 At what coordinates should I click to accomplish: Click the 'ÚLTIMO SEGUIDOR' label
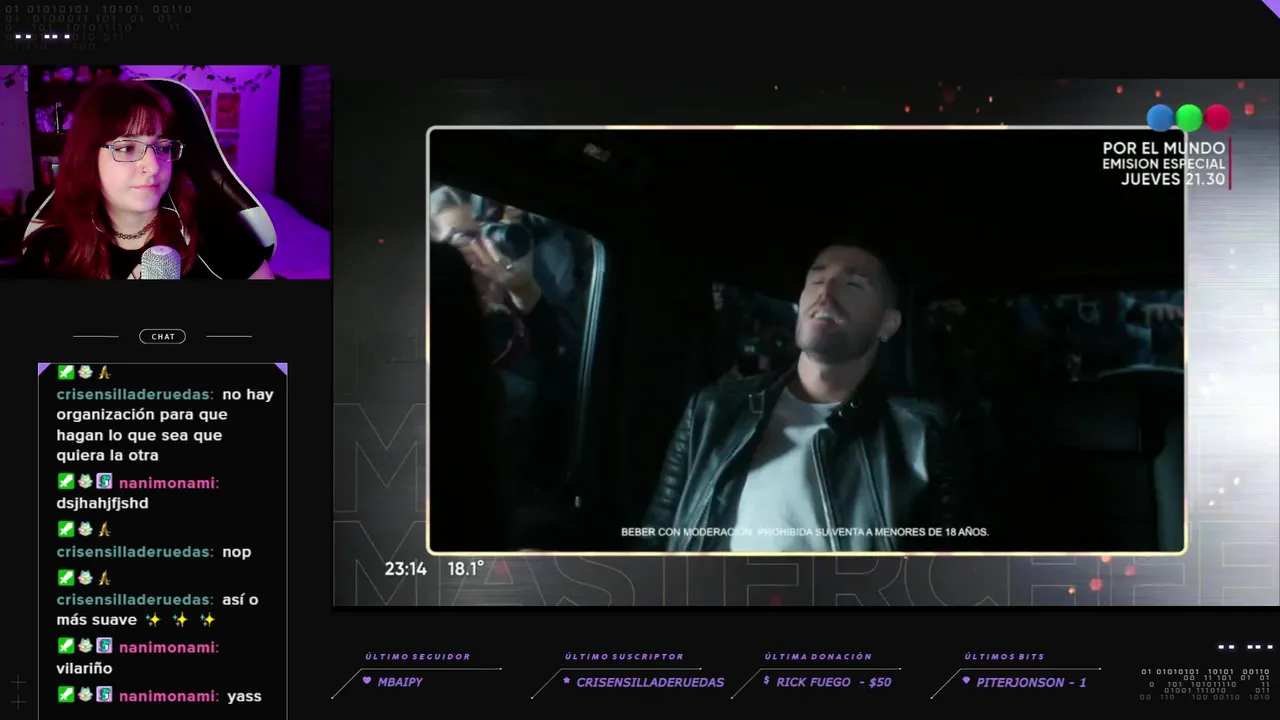coord(417,657)
